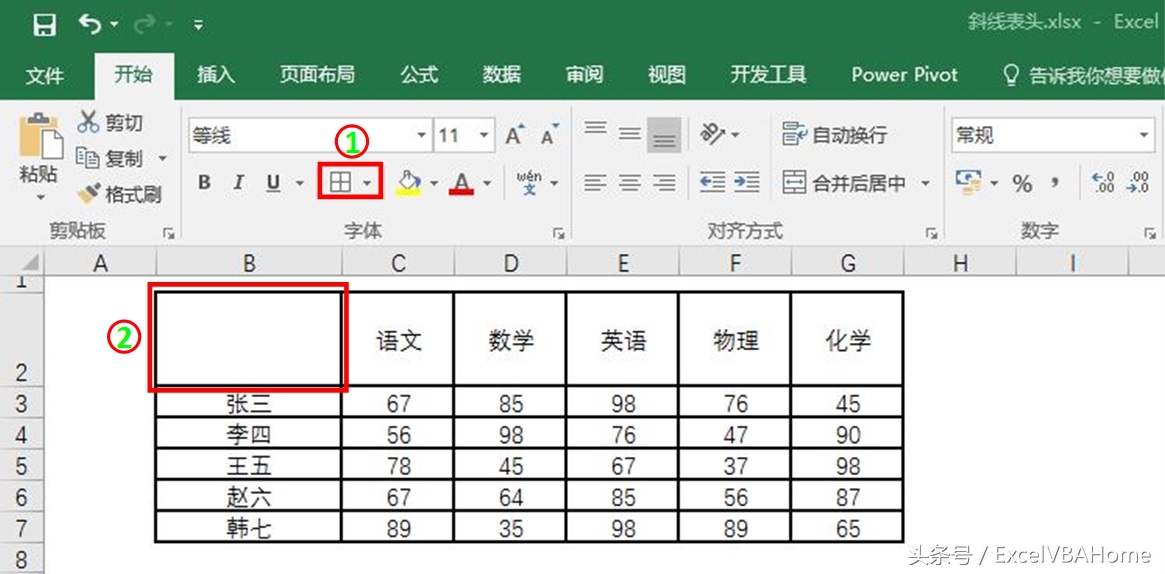Open the borders dropdown arrow
The width and height of the screenshot is (1165, 574).
368,183
